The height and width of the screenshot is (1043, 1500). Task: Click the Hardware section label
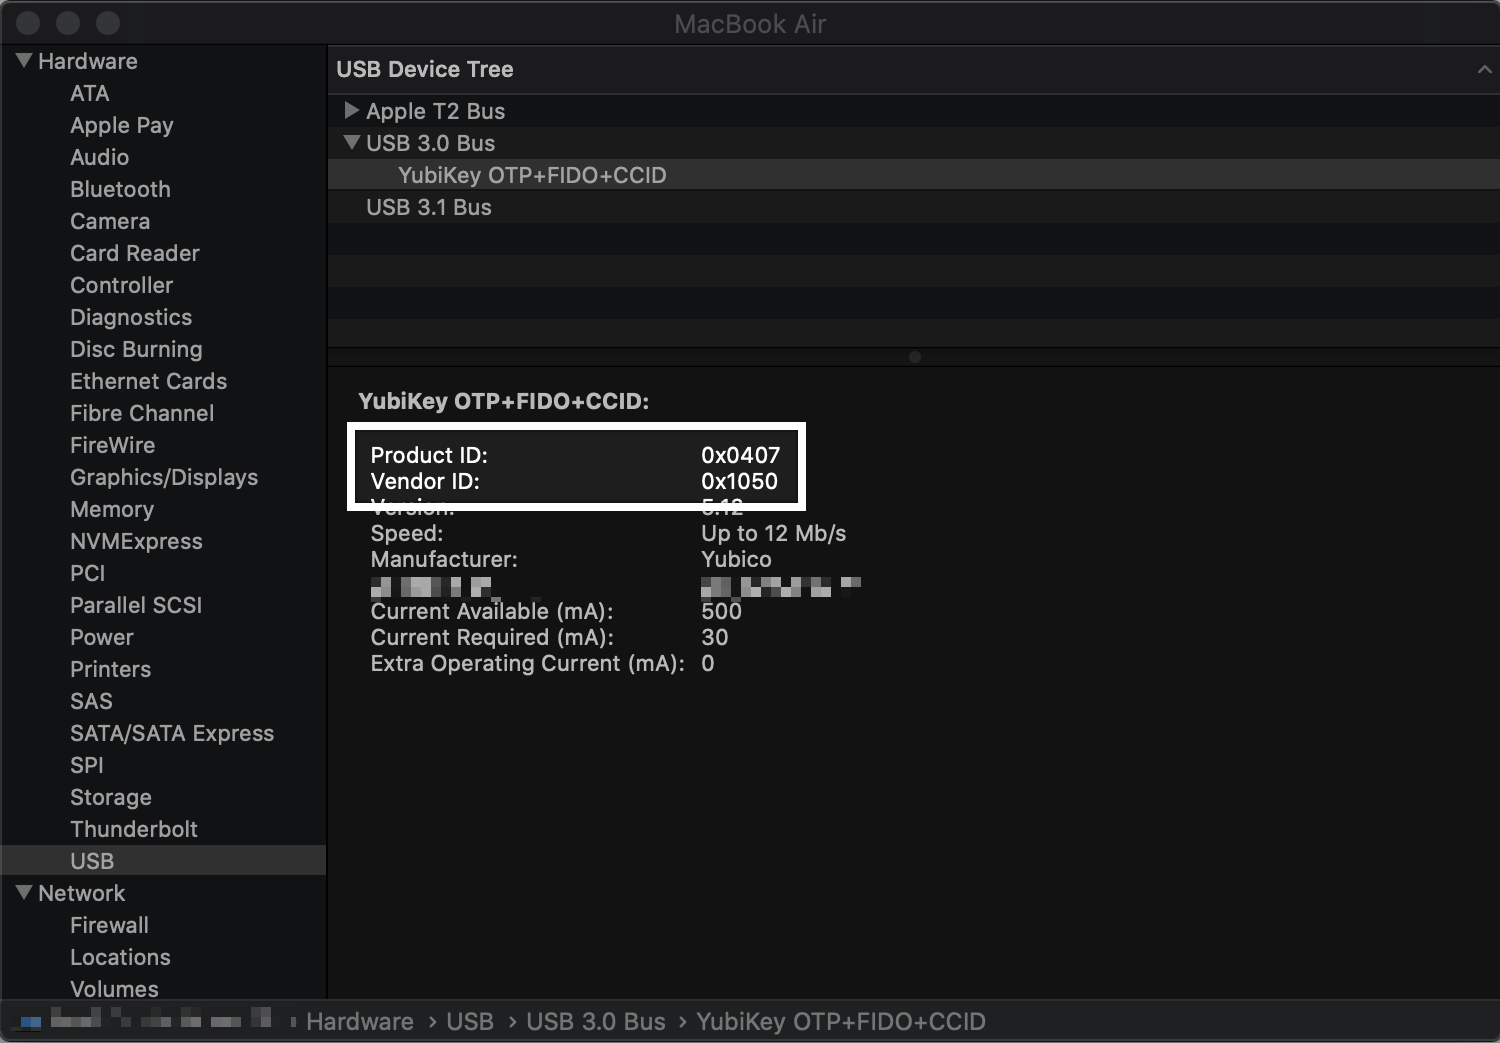tap(87, 61)
